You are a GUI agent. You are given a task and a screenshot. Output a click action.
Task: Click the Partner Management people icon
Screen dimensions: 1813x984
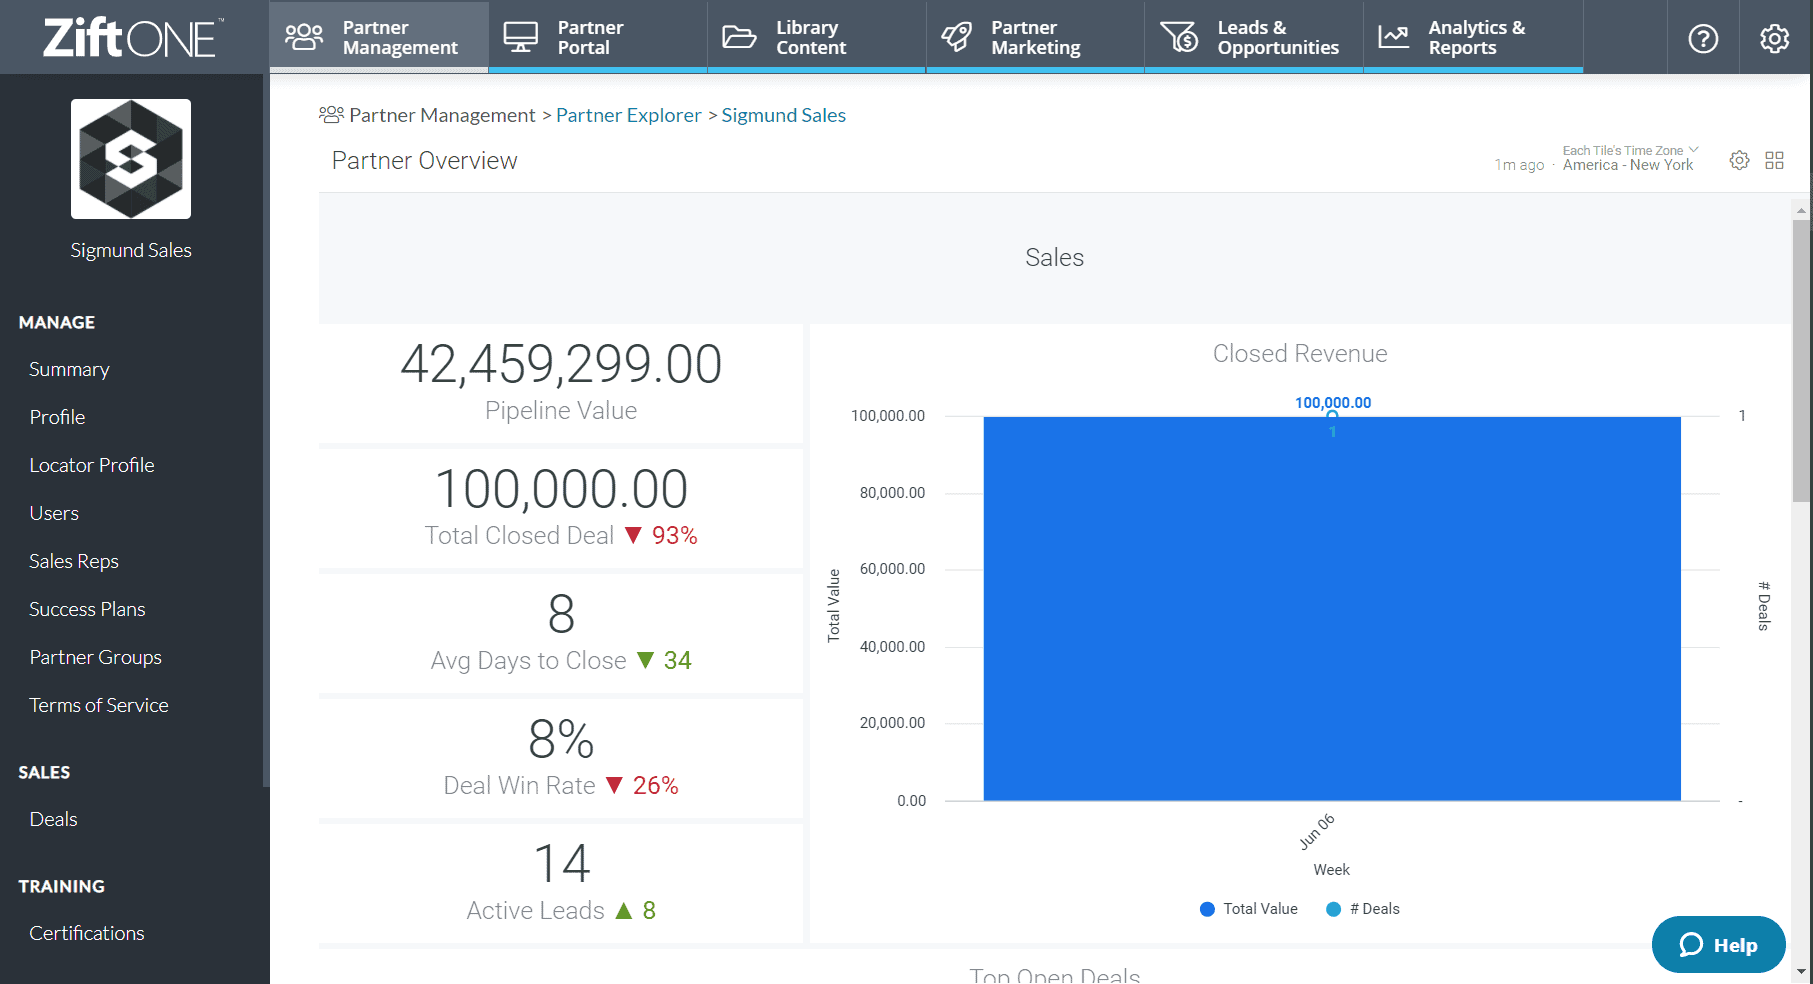304,37
